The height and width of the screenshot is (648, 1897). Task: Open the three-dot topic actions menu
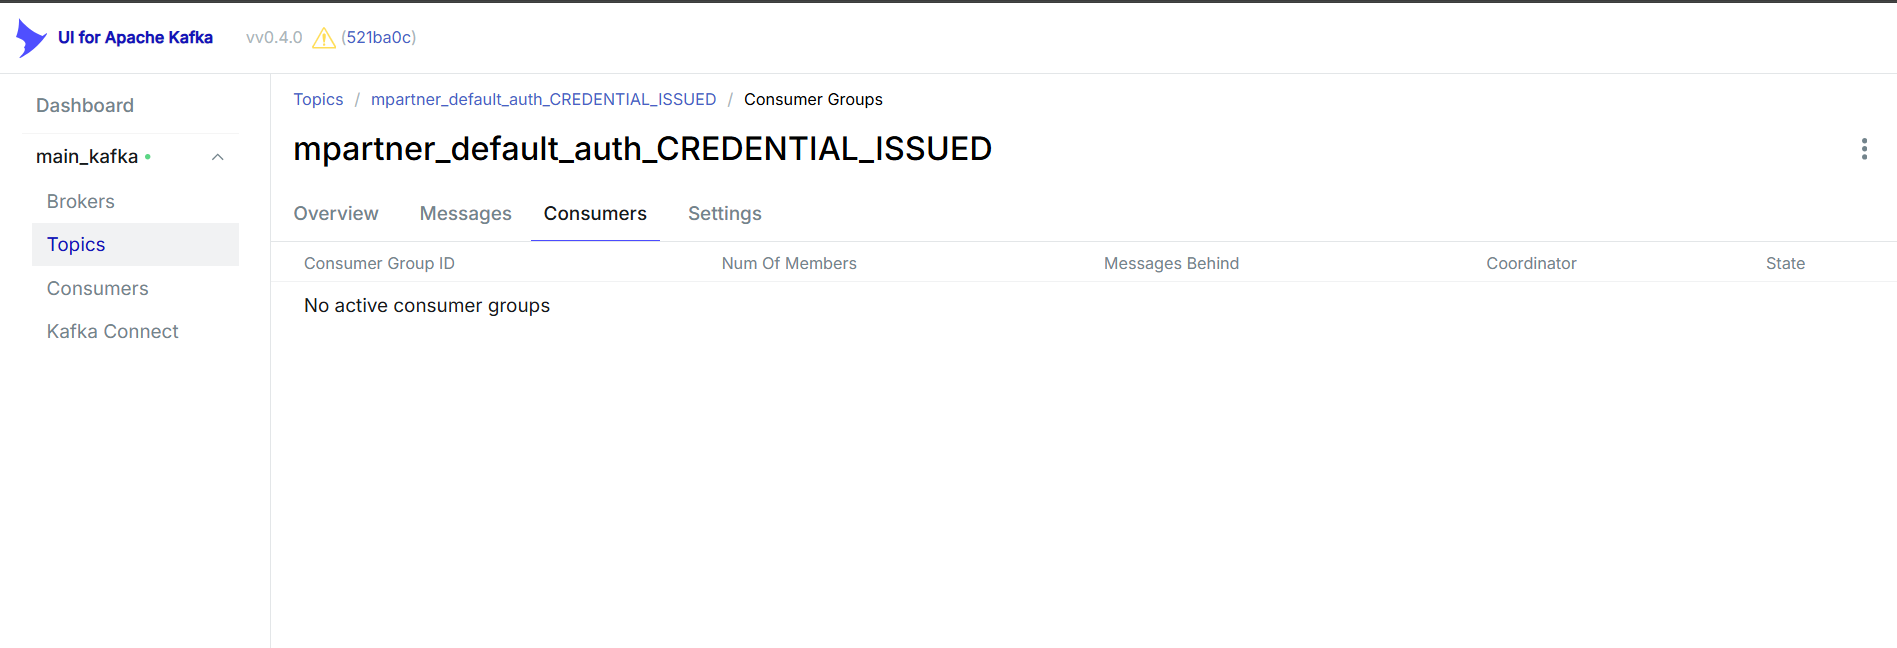[x=1863, y=149]
